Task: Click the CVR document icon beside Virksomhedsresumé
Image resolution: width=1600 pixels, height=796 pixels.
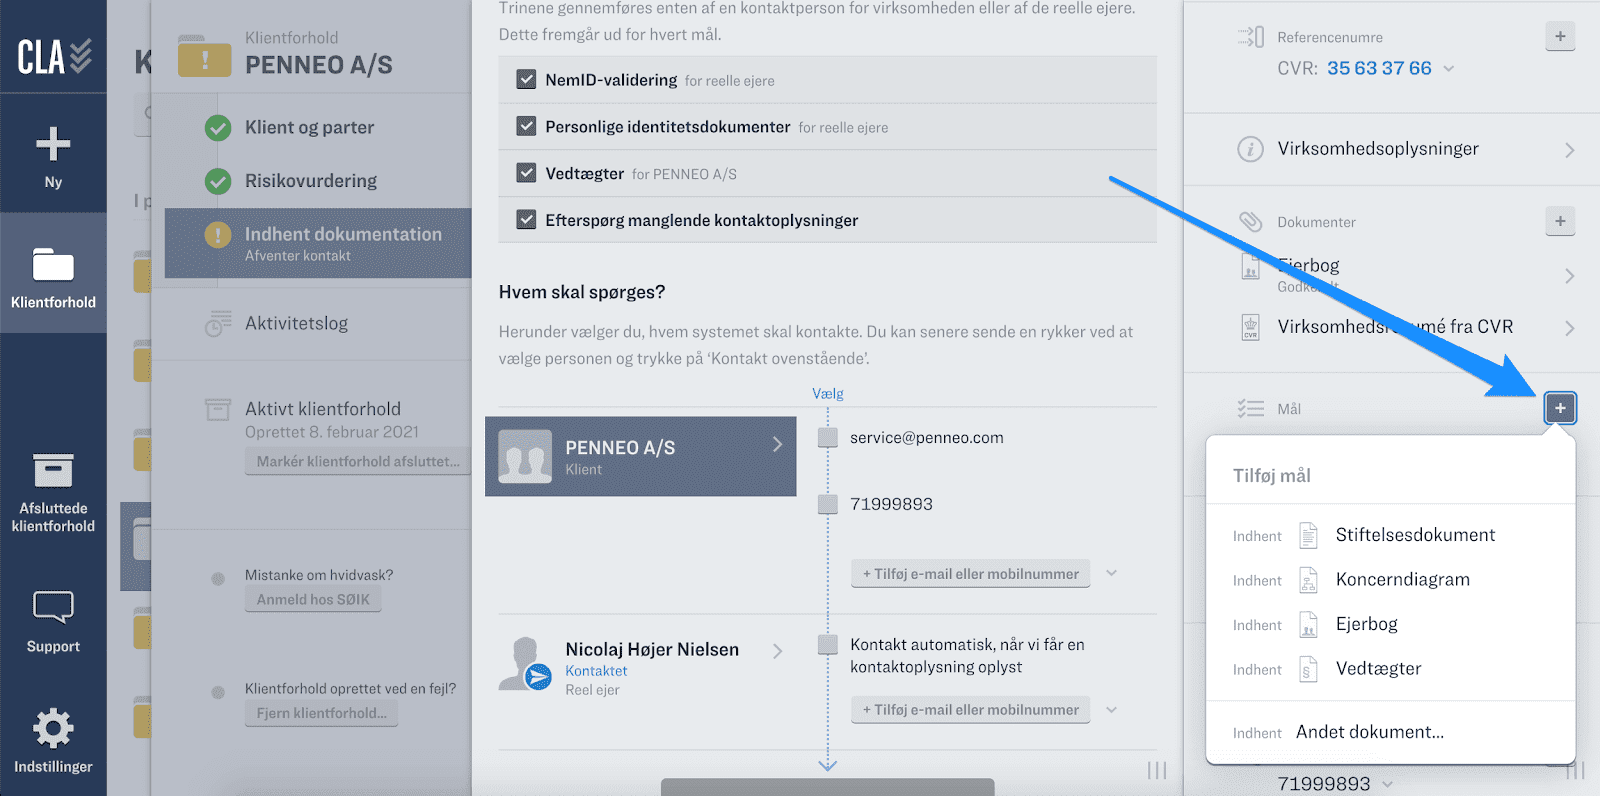Action: 1250,327
